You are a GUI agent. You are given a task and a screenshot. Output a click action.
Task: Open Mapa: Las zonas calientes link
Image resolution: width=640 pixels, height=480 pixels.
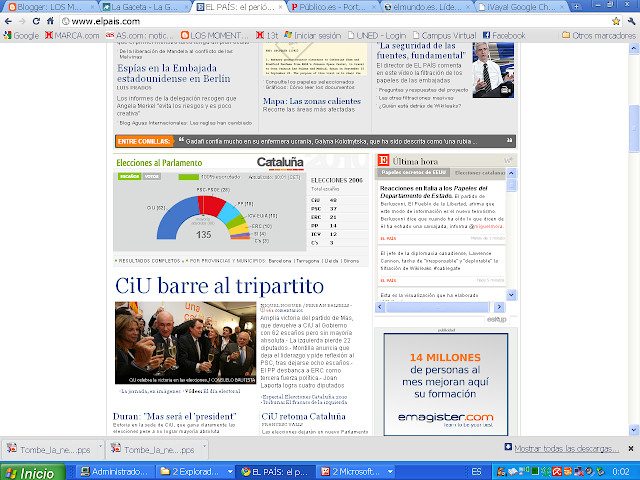(x=312, y=101)
